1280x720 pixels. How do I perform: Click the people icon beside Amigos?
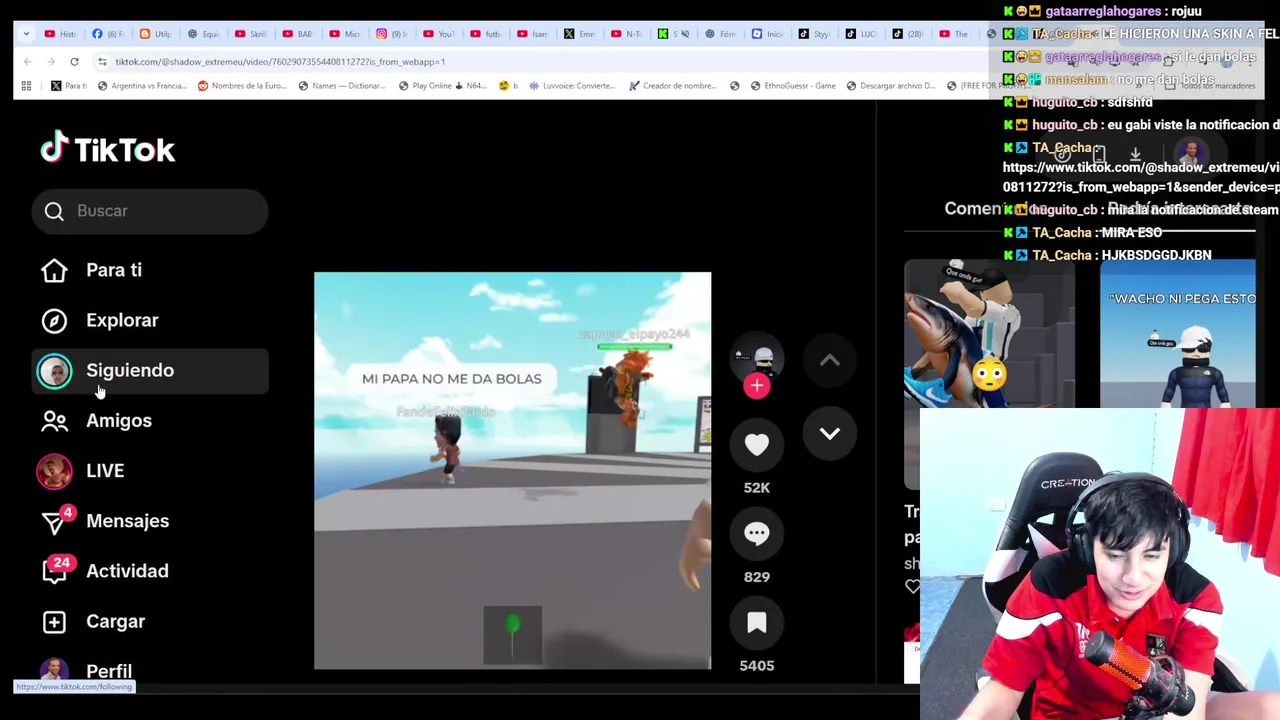click(x=54, y=420)
